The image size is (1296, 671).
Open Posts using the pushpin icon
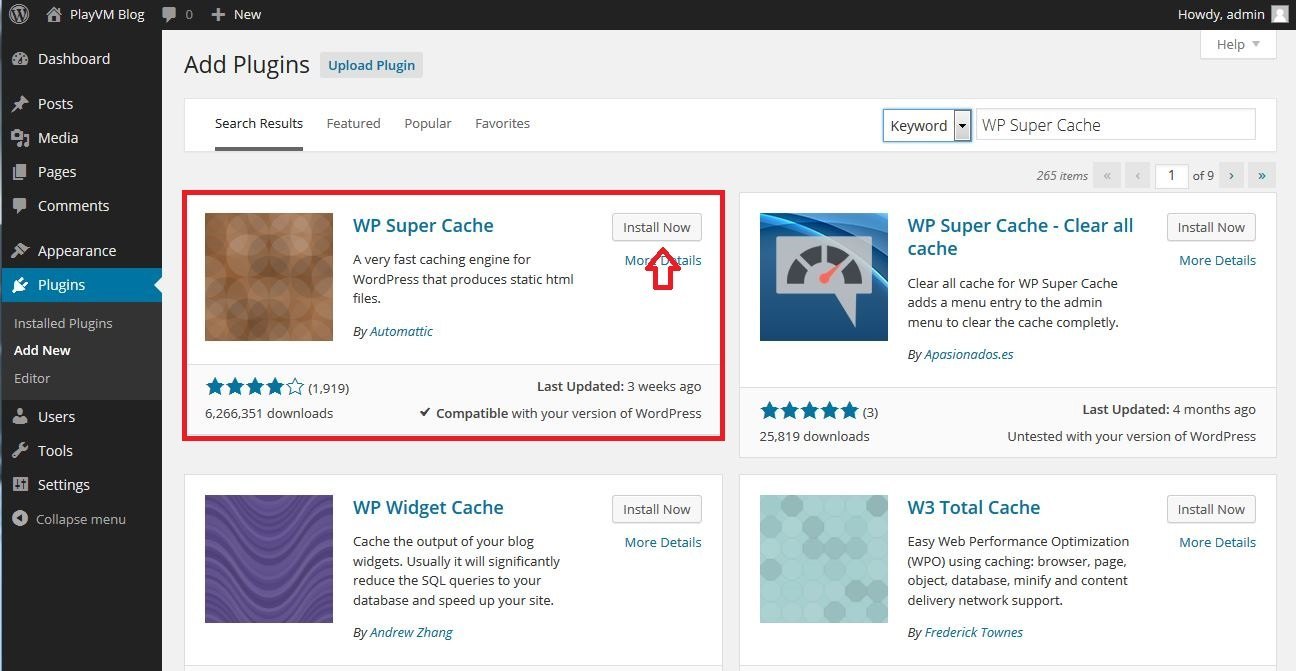(x=22, y=103)
